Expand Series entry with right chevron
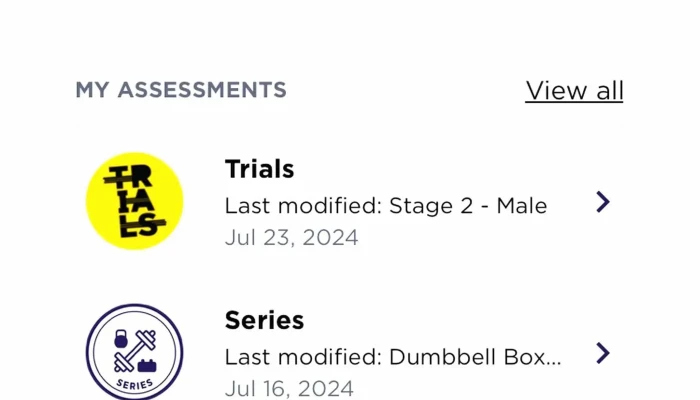The width and height of the screenshot is (700, 400). pos(603,353)
